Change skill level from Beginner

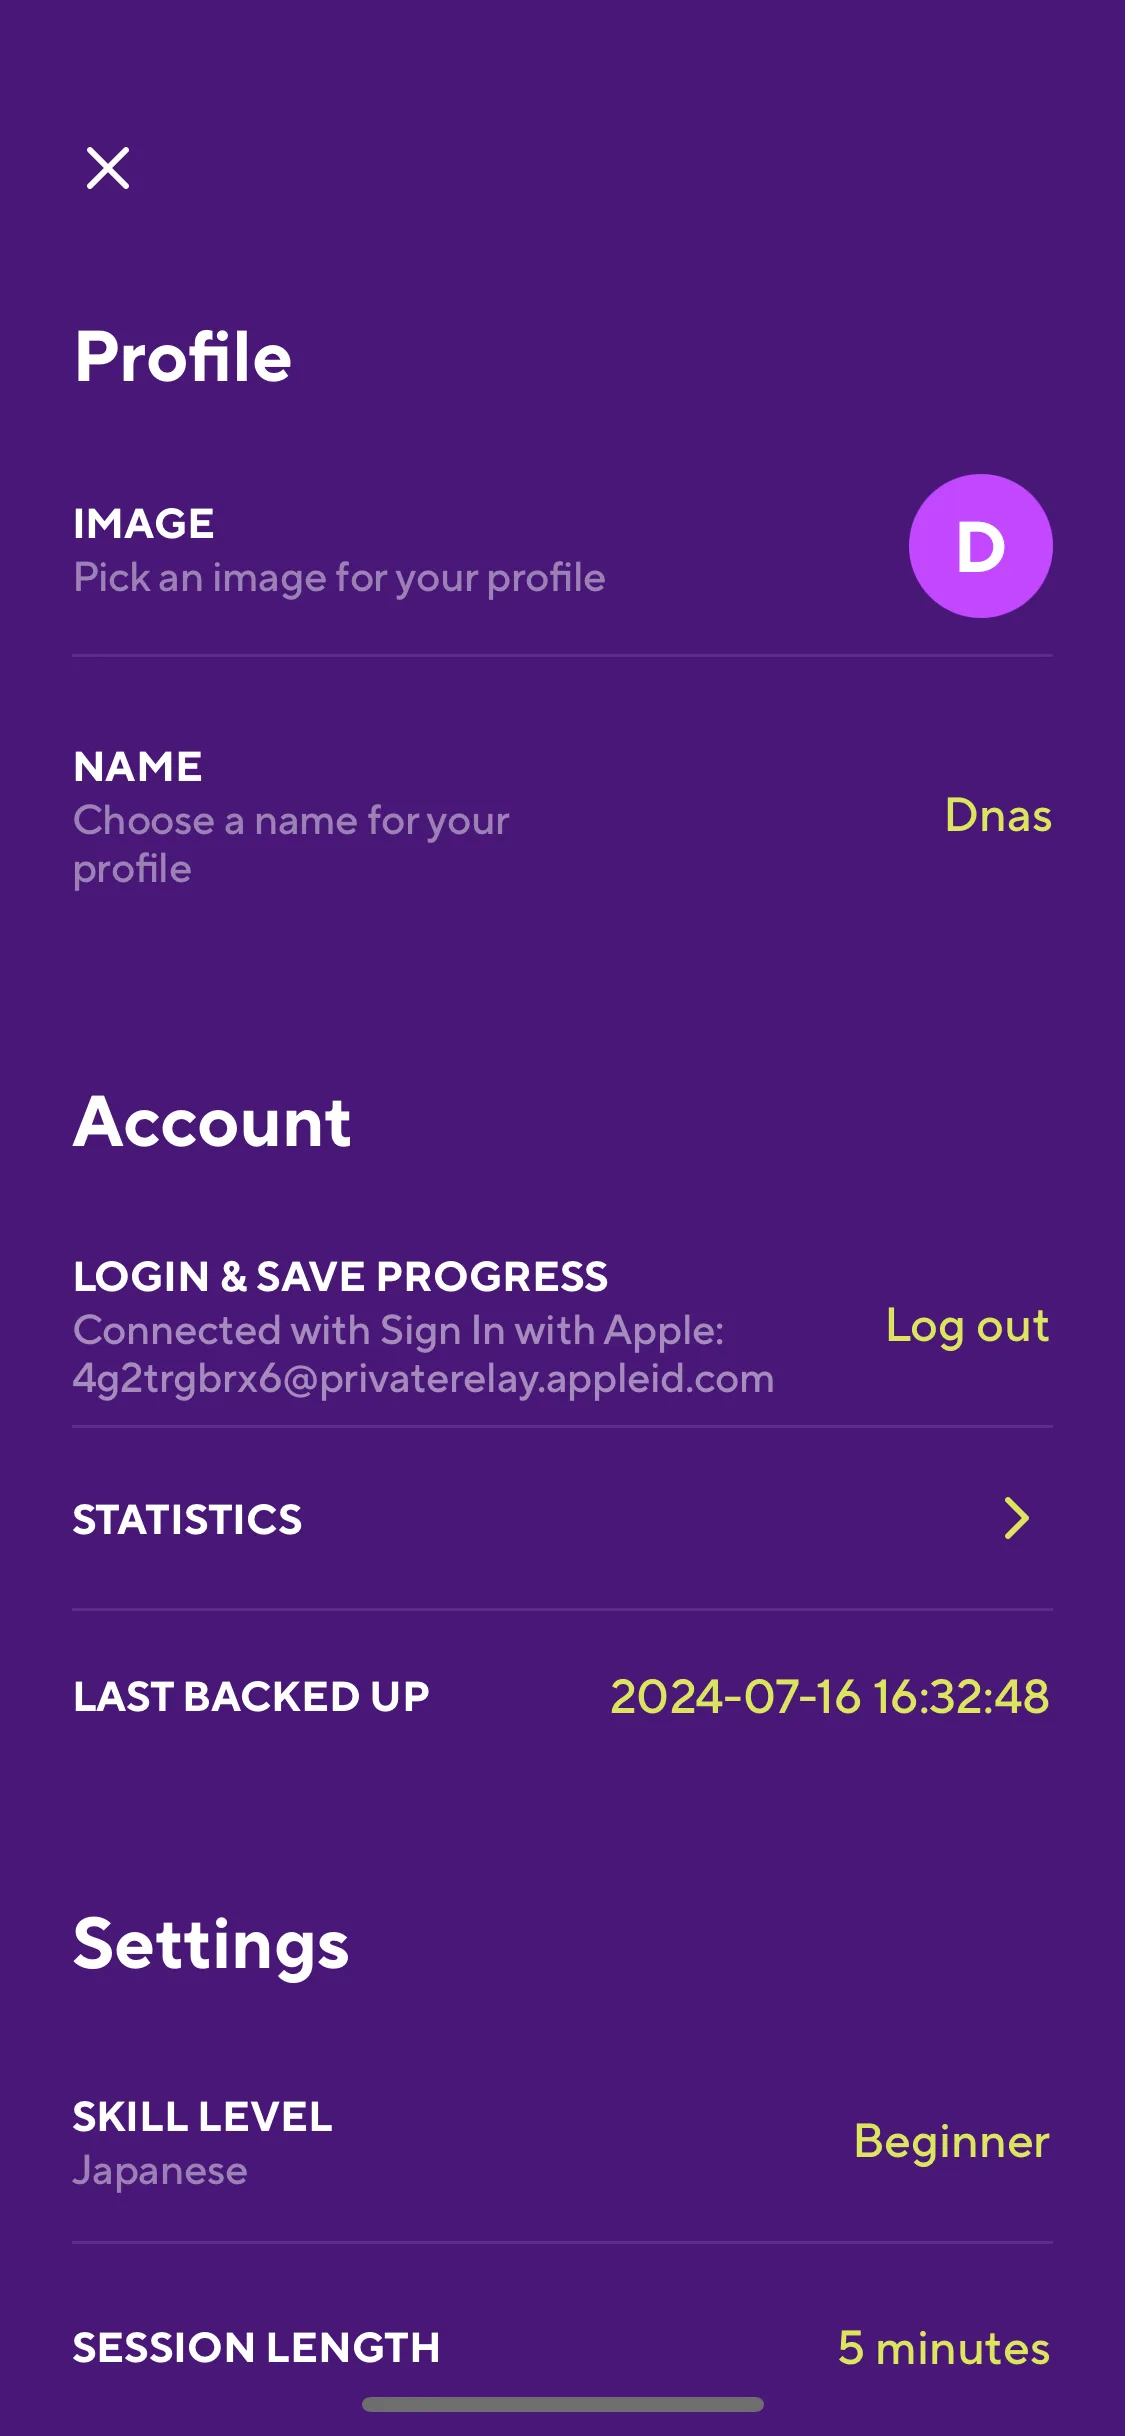pos(951,2142)
